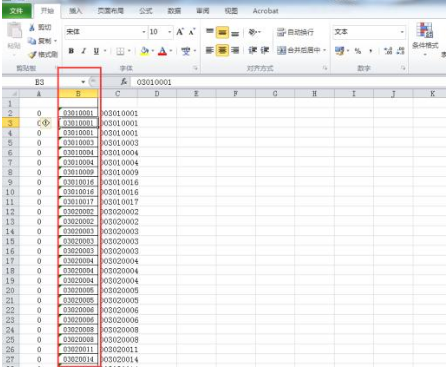The width and height of the screenshot is (446, 367).
Task: Toggle middle vertical alignment
Action: [222, 32]
